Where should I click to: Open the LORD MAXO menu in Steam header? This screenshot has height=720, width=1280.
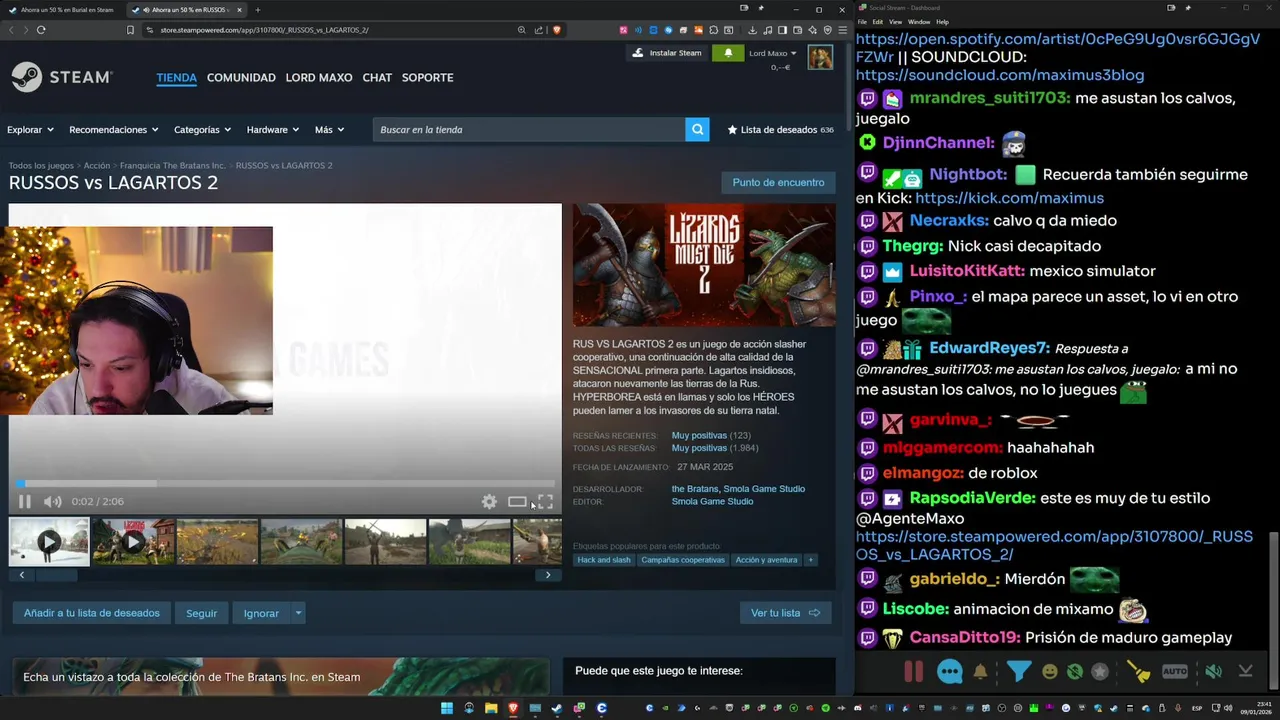(x=319, y=78)
